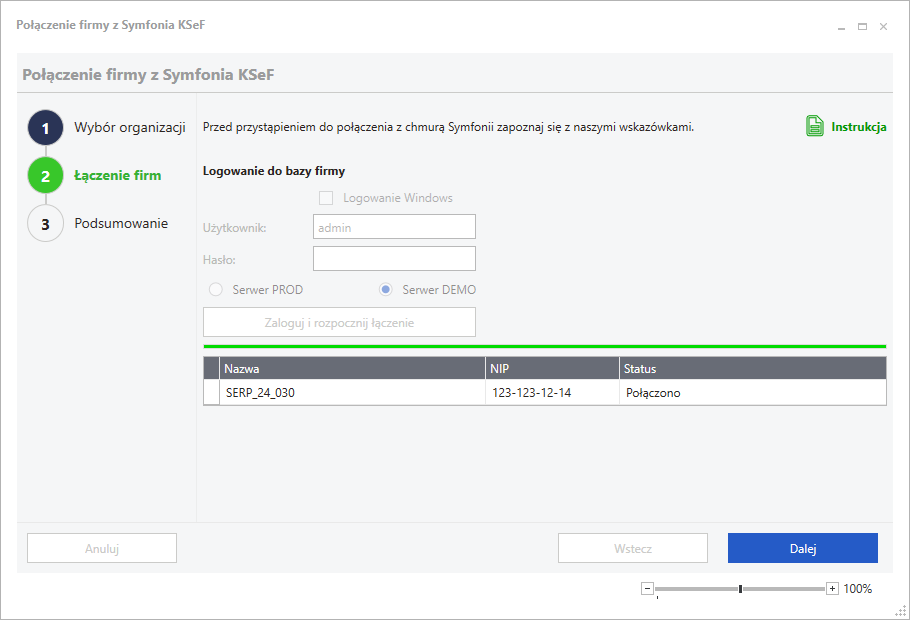The height and width of the screenshot is (620, 910).
Task: Click the Instrukcja link text
Action: [x=858, y=127]
